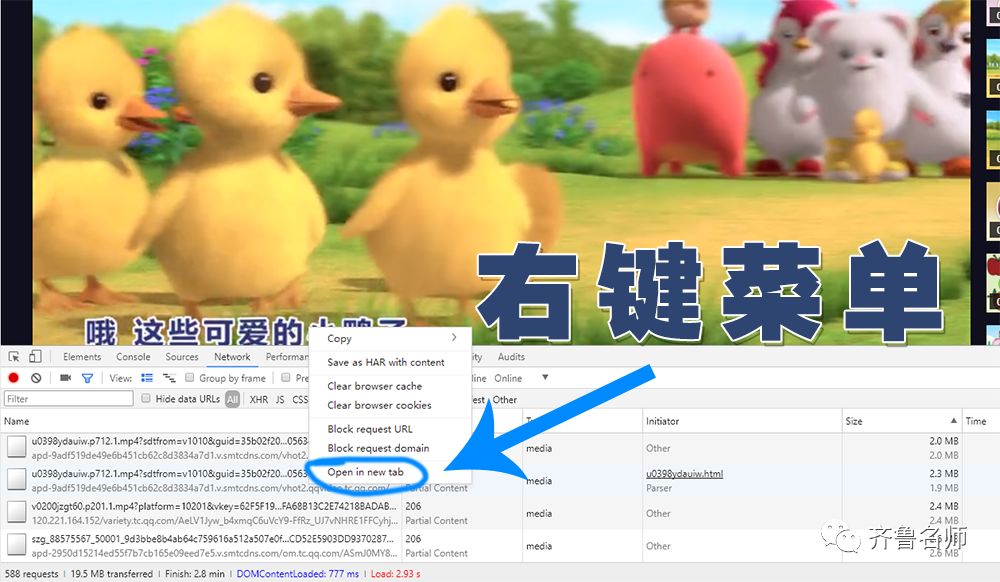Check the Hide data URLs box
1000x582 pixels.
146,398
